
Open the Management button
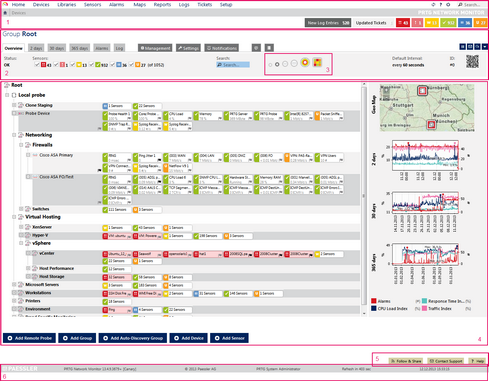pos(155,48)
